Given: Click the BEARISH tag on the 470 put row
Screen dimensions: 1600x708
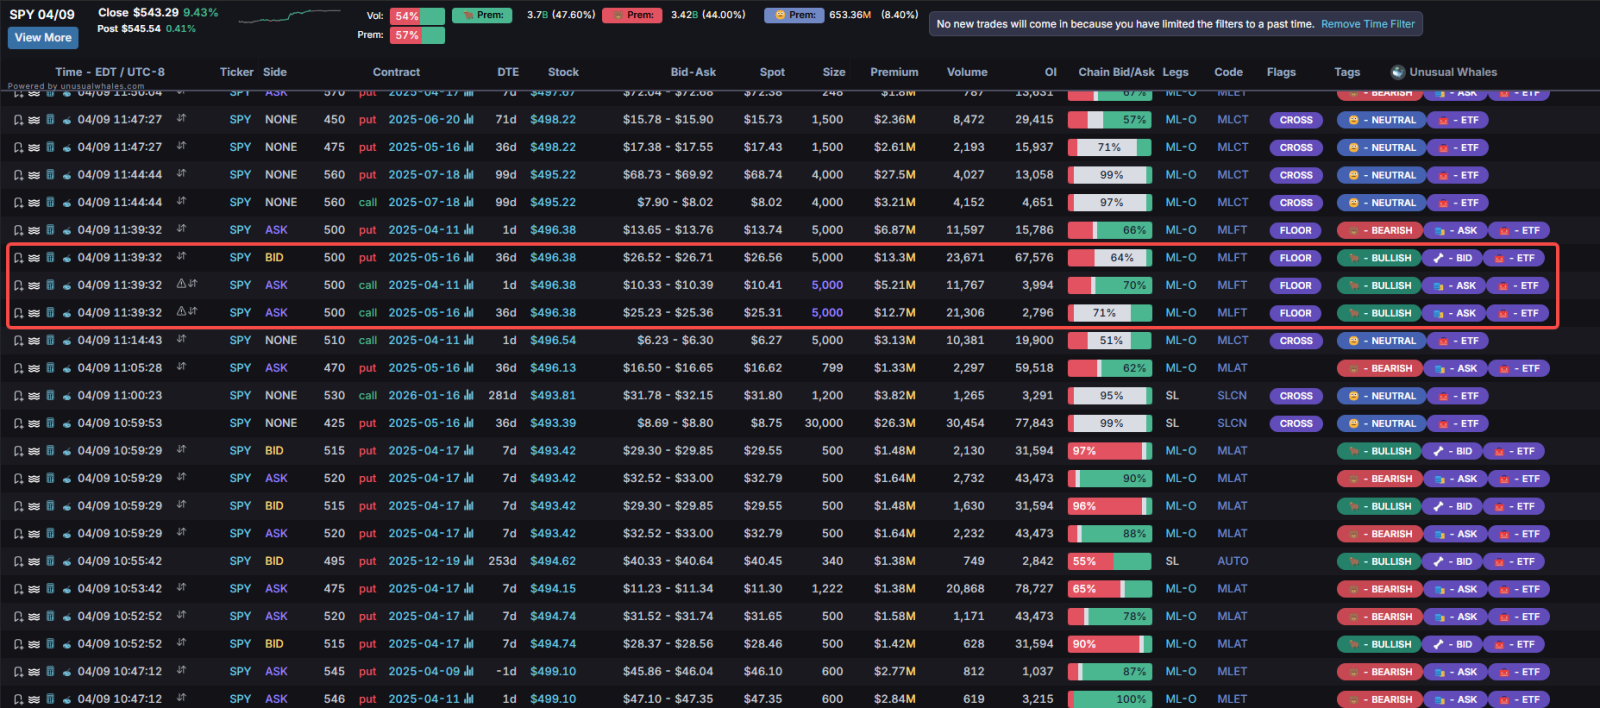Looking at the screenshot, I should [x=1379, y=369].
